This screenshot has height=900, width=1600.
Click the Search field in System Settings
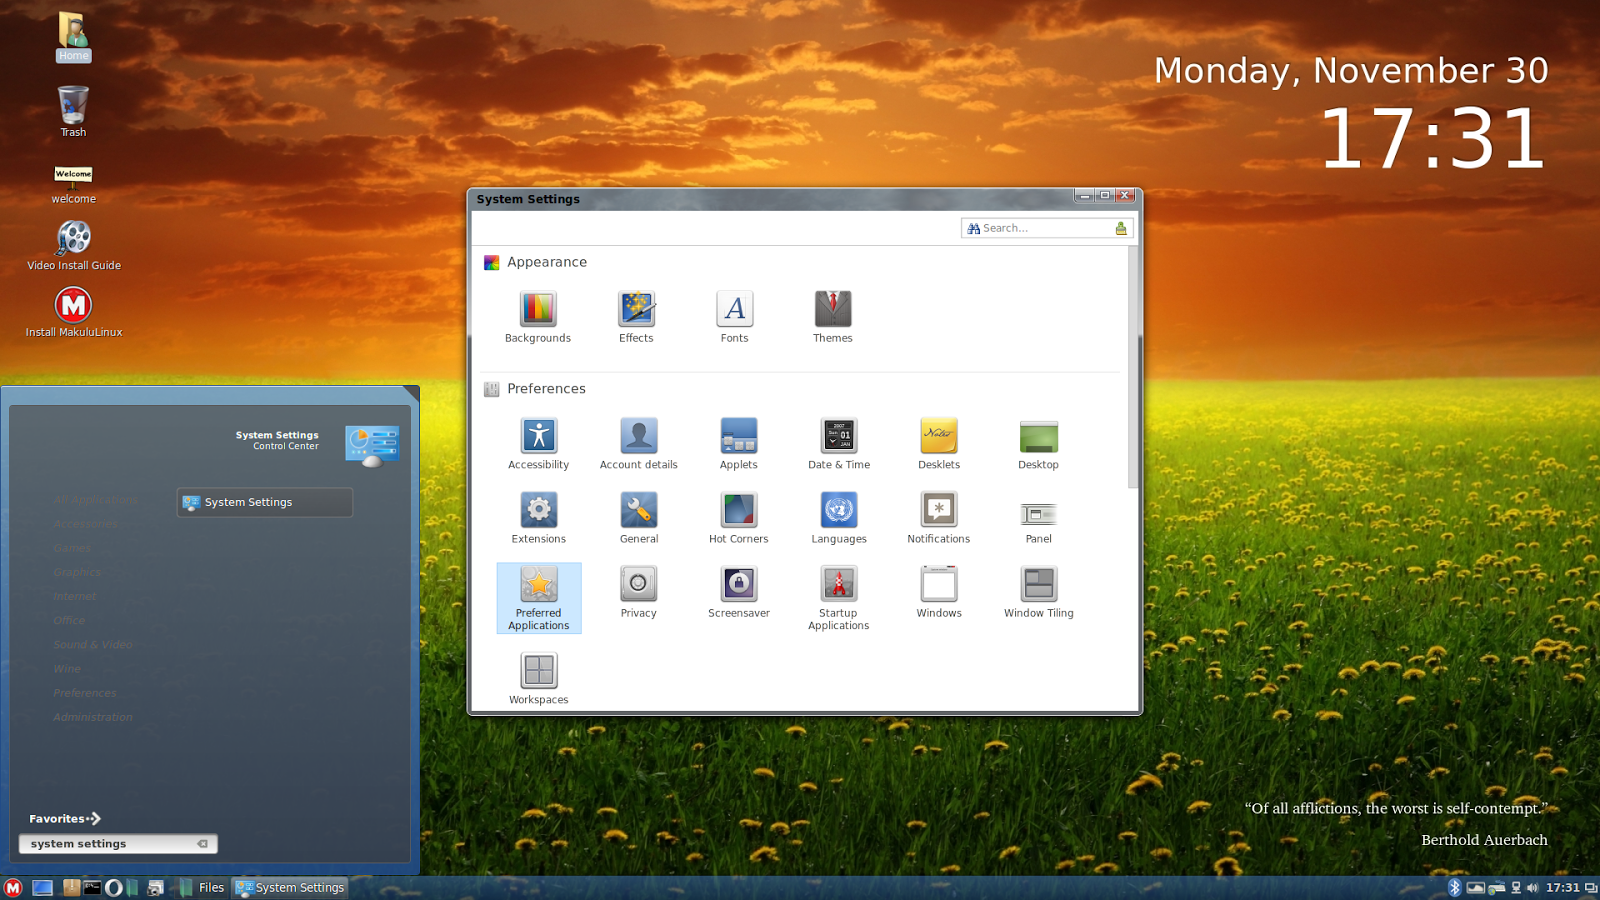pos(1046,228)
